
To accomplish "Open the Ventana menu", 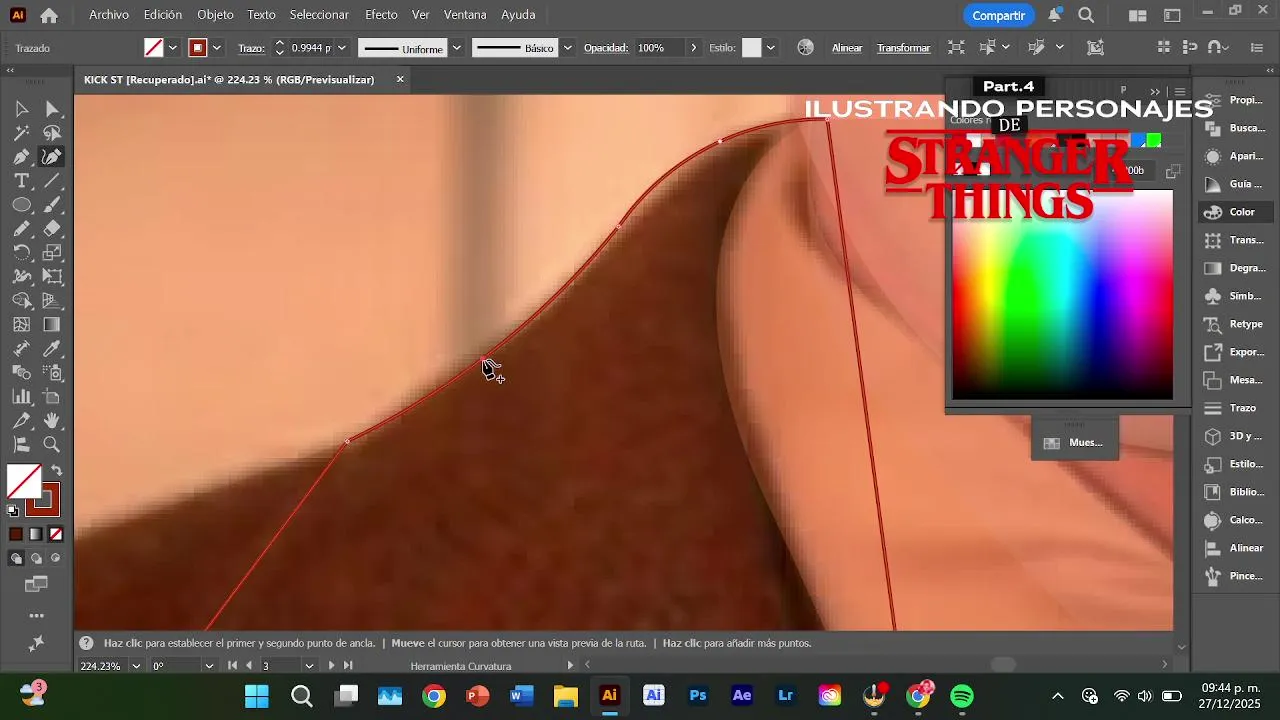I will tap(465, 15).
